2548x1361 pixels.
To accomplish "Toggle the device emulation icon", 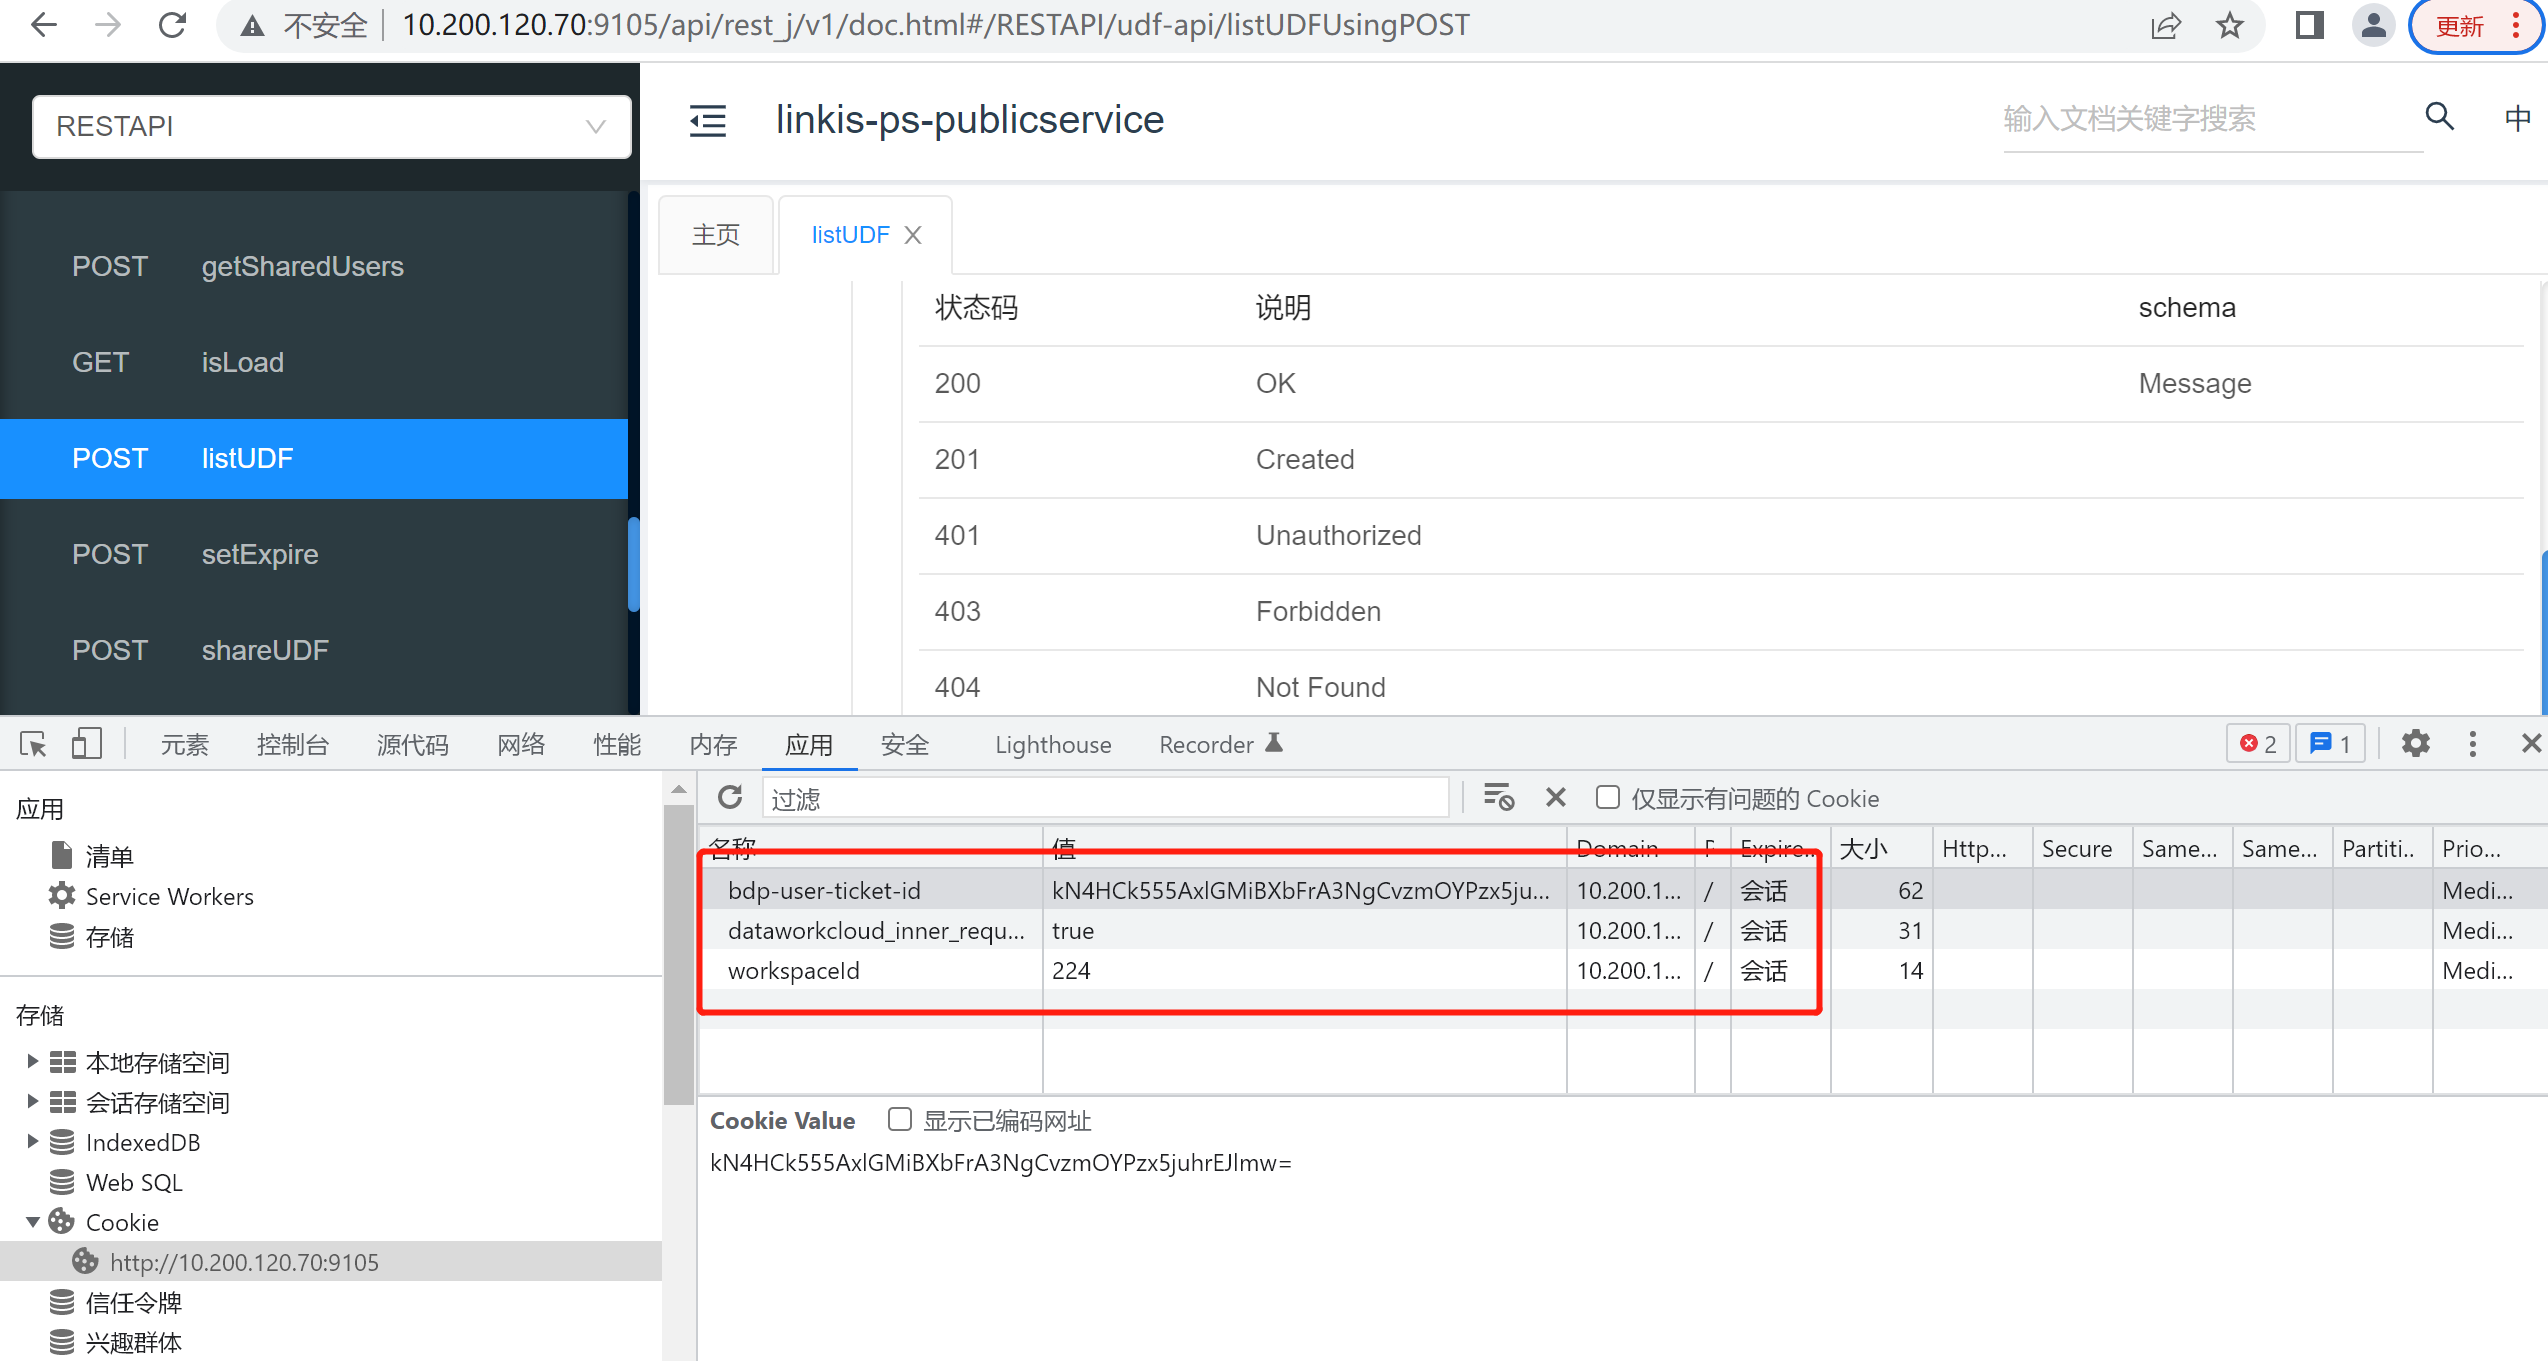I will (86, 743).
